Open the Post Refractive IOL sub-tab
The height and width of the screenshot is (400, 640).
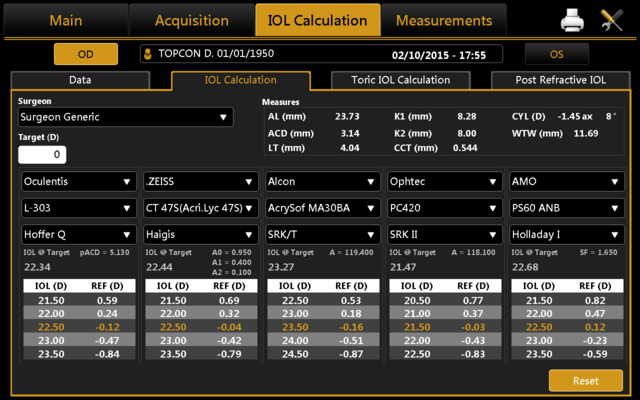coord(560,80)
